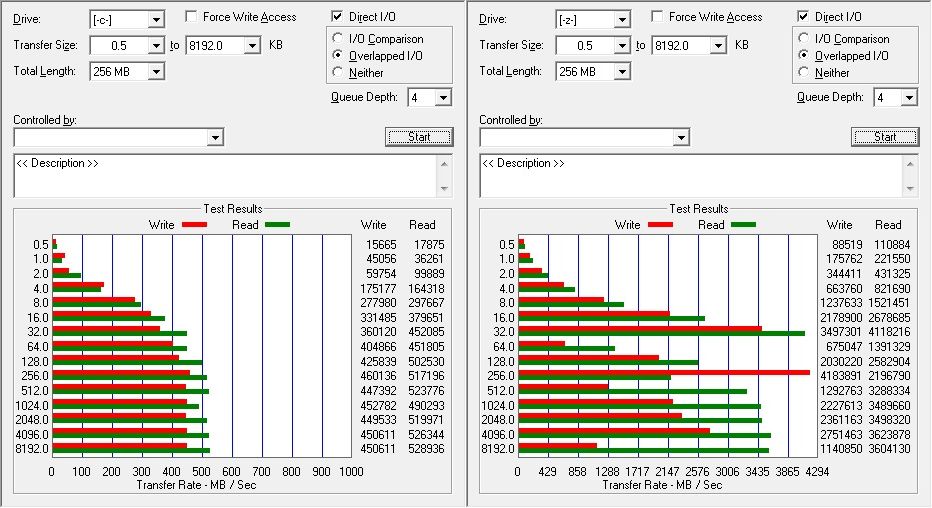
Task: Enable Force Write Access in drive Z window
Action: (x=658, y=17)
